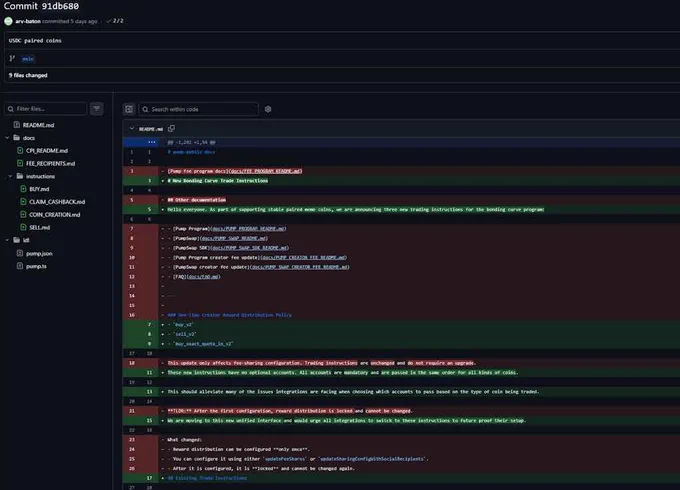Click the hunk header line '@@ -1,202 +1,94 @@'
This screenshot has width=680, height=490.
pos(191,142)
